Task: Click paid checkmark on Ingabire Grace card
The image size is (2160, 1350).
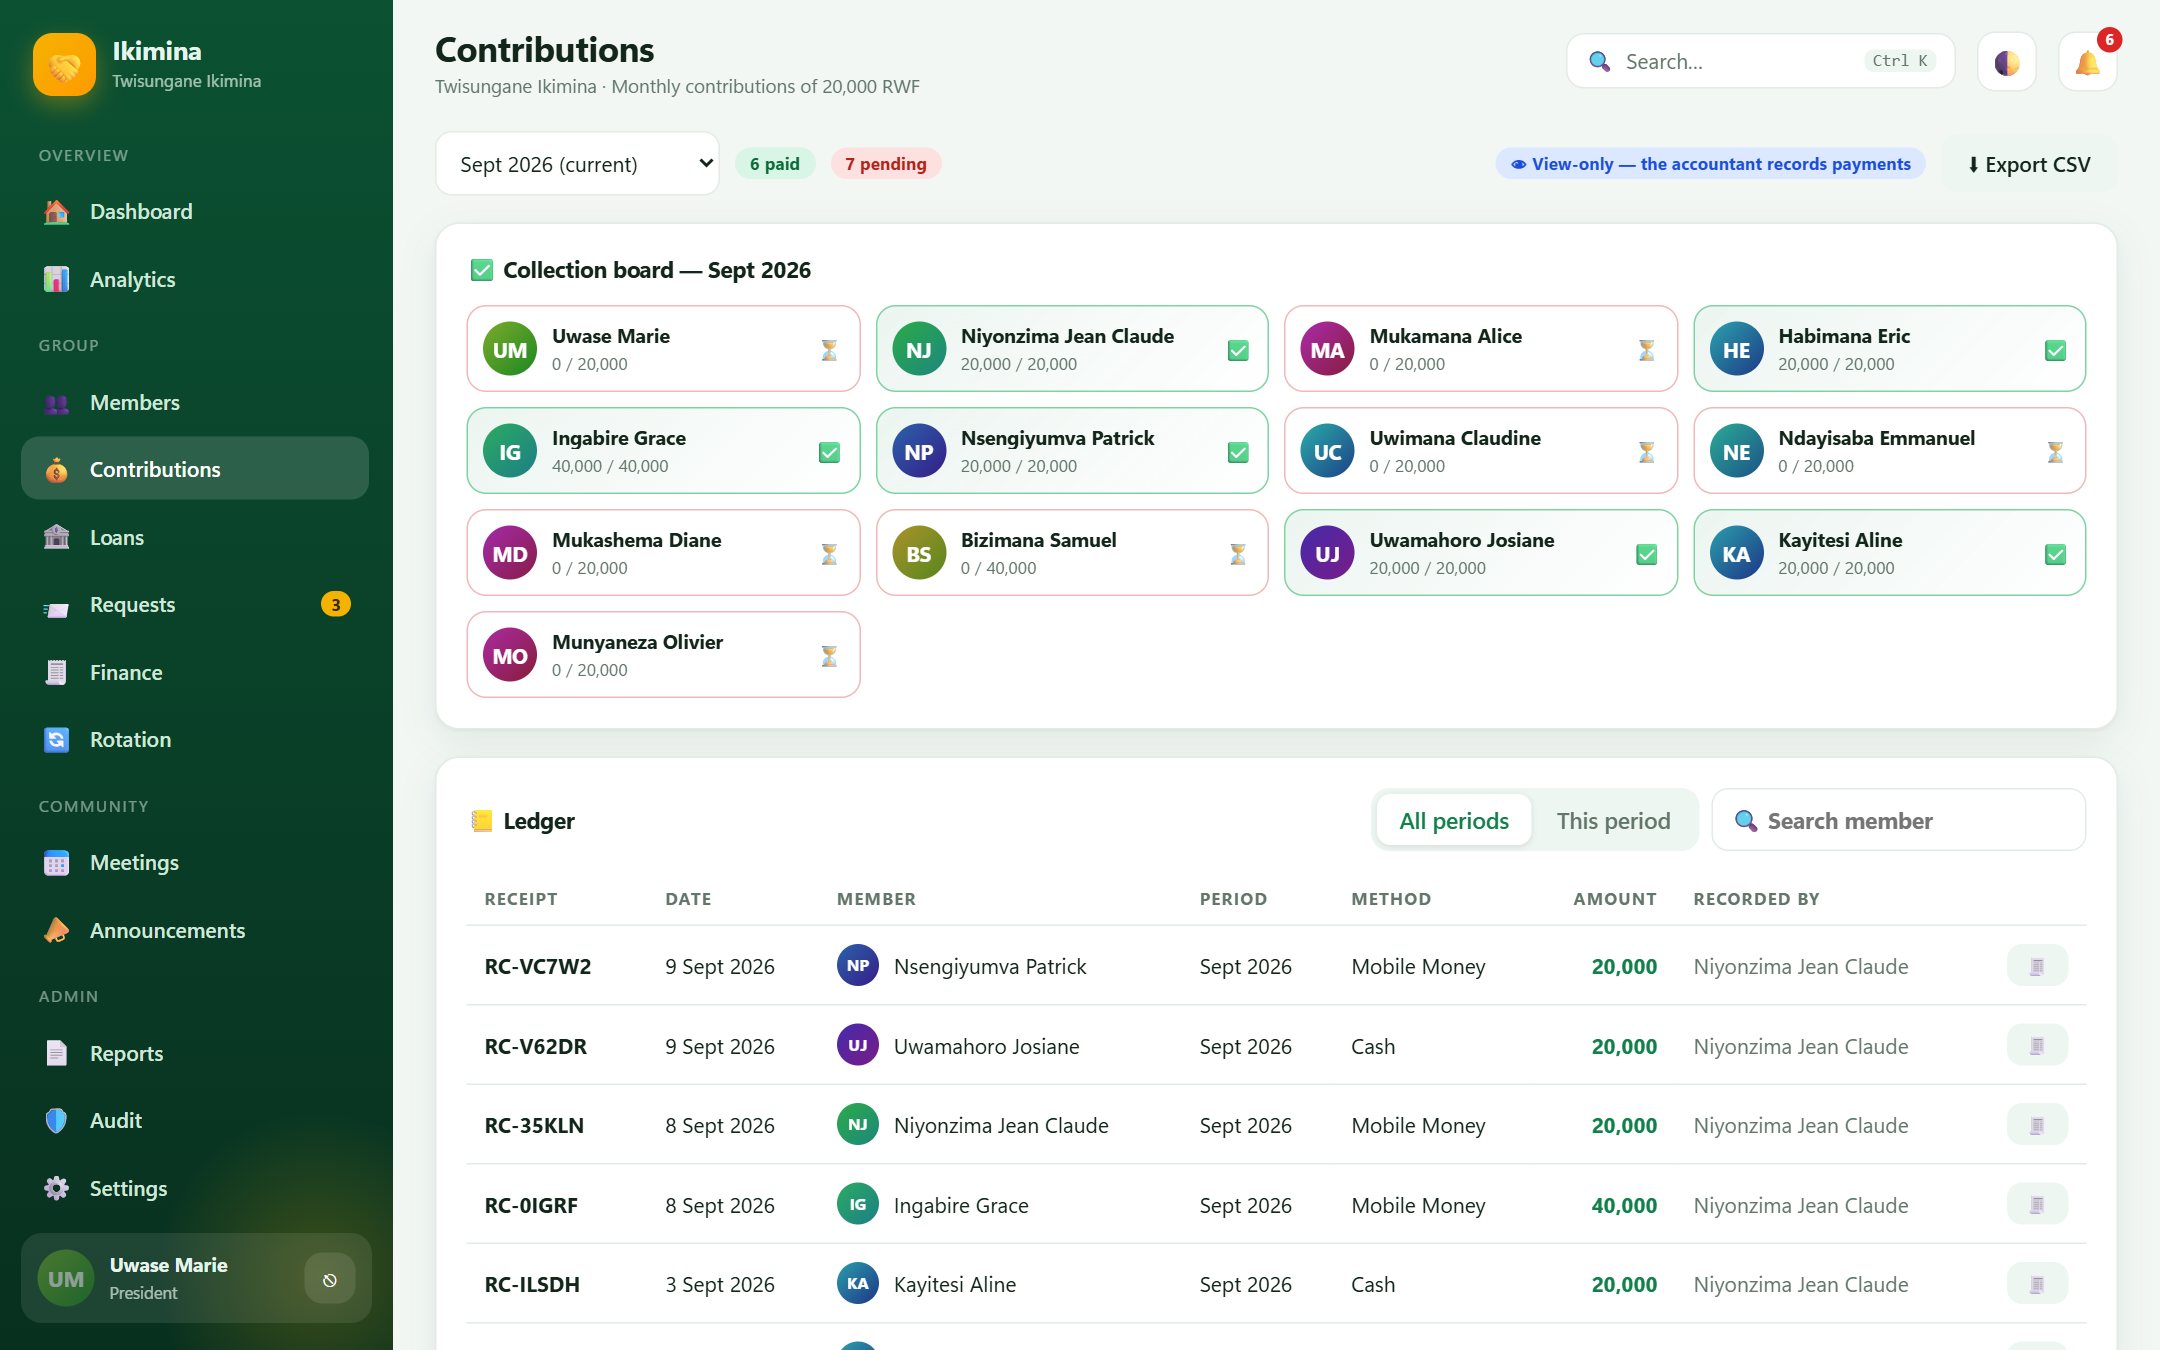Action: [829, 453]
